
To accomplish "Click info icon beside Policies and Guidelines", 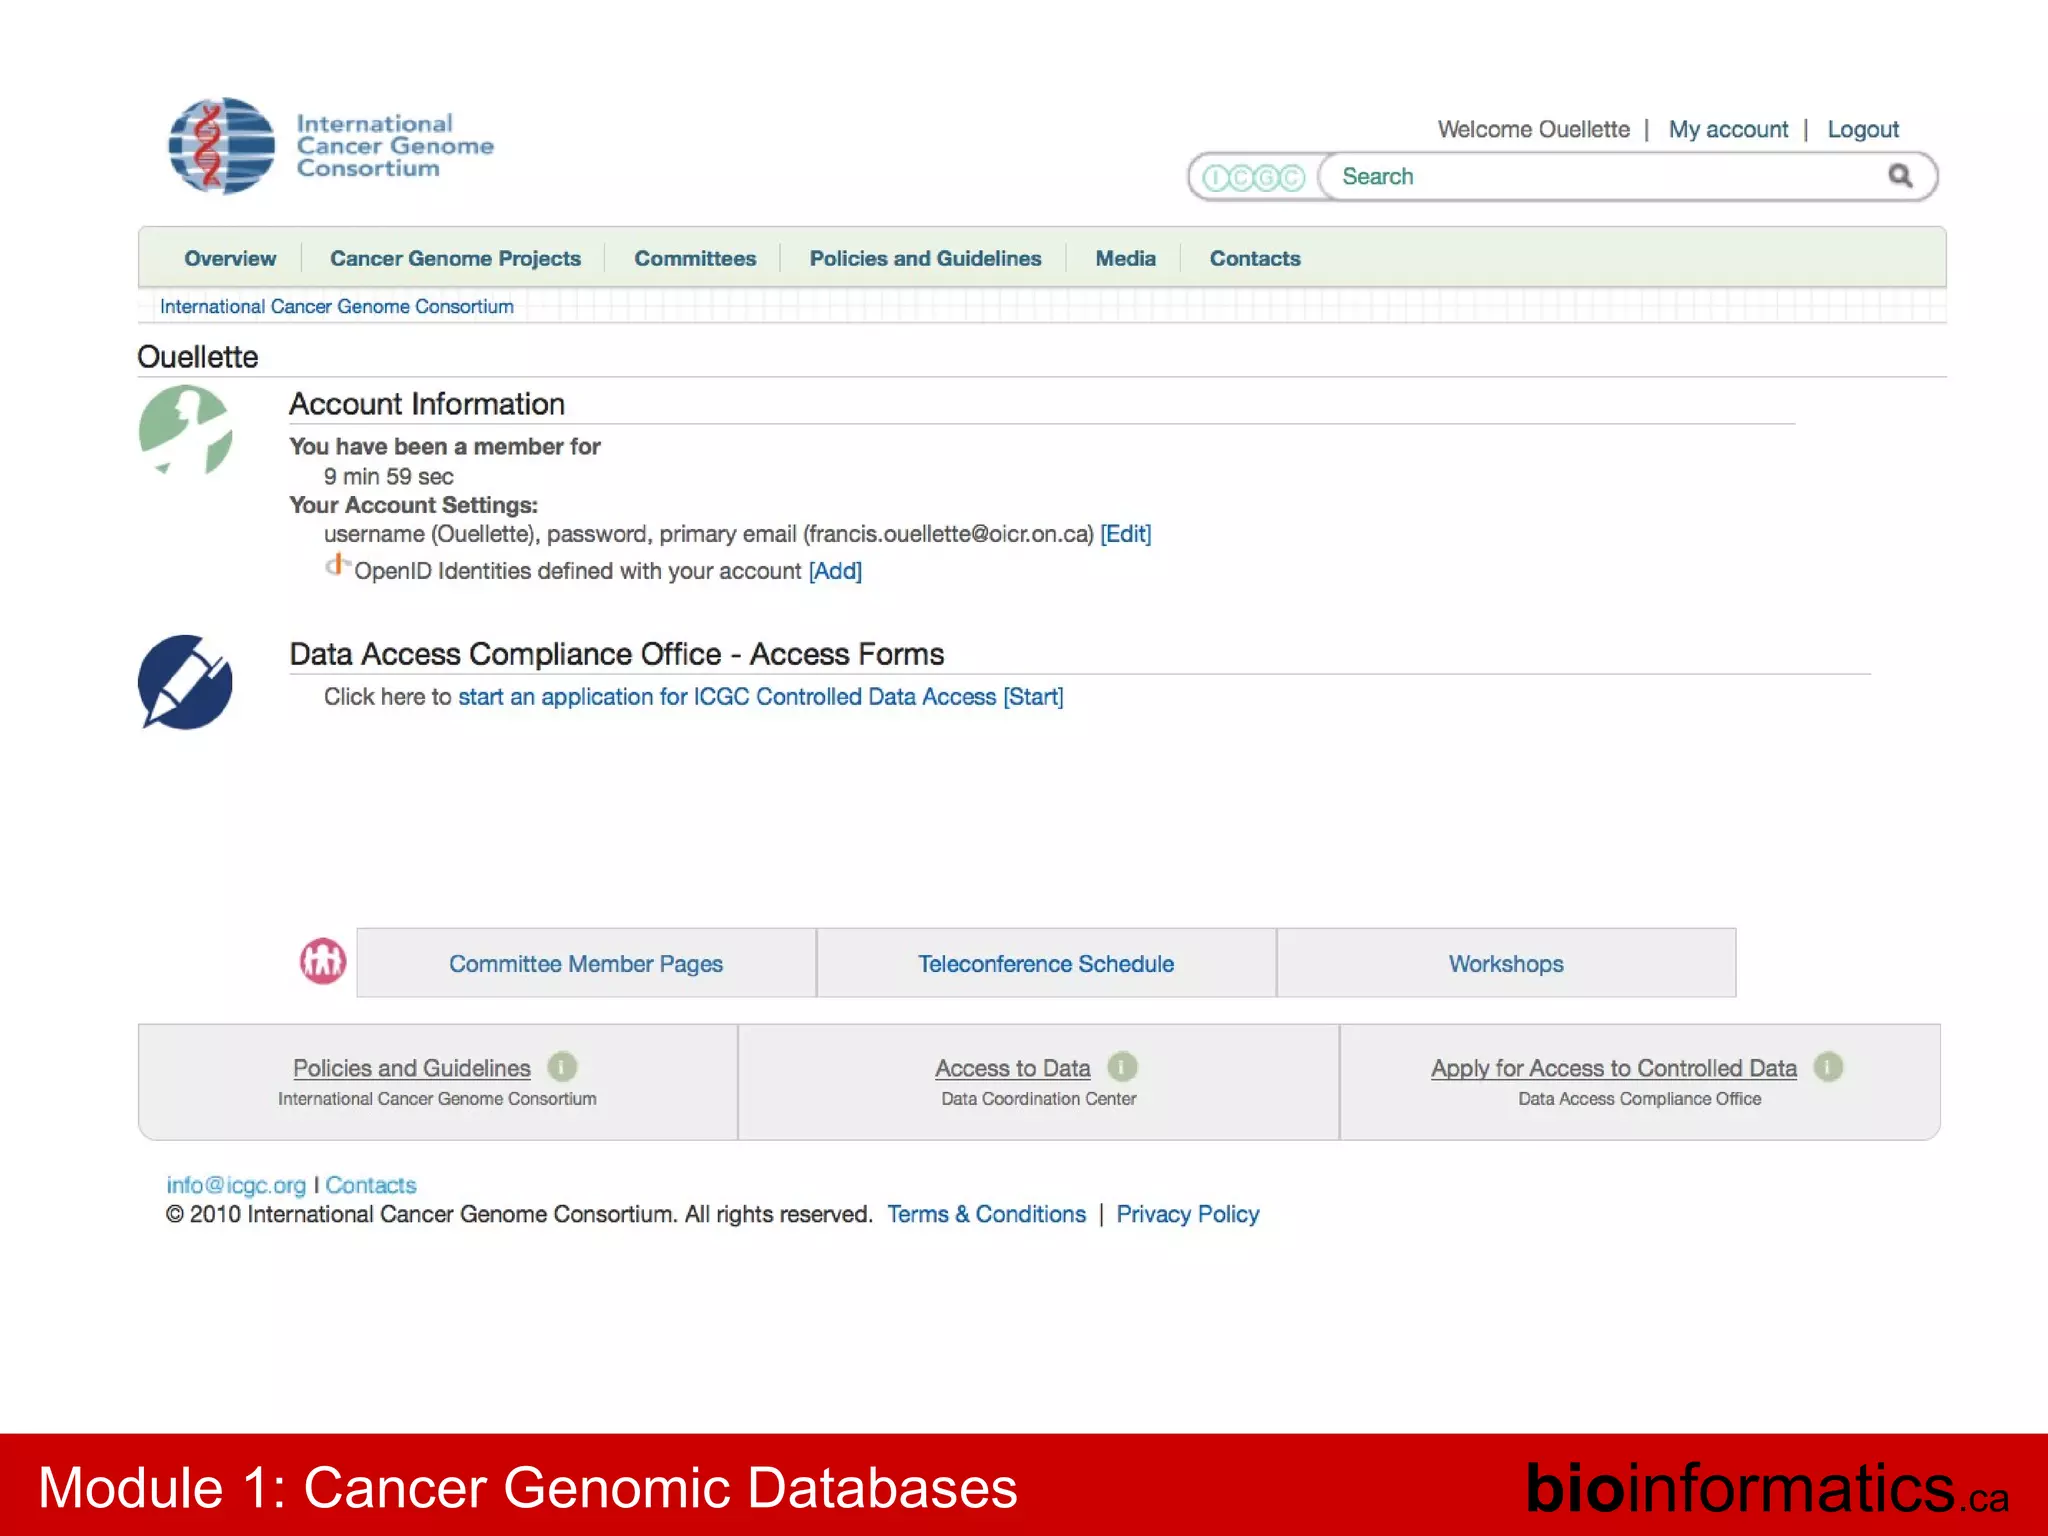I will [x=562, y=1067].
